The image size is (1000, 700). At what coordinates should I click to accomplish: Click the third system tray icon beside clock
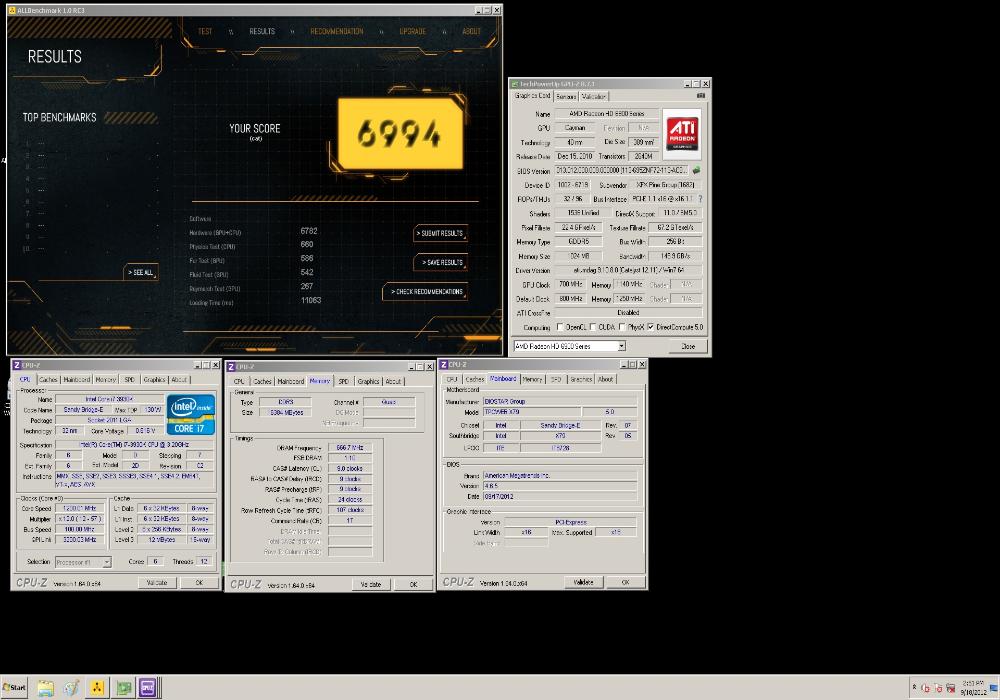pyautogui.click(x=951, y=688)
